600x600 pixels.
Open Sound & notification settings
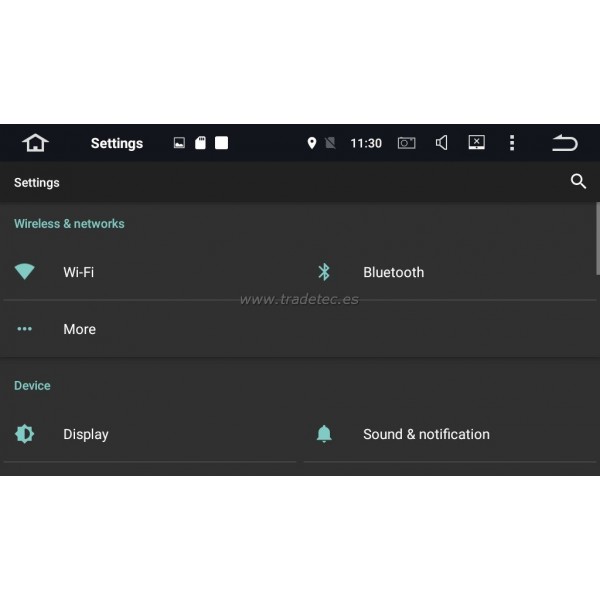pos(426,434)
